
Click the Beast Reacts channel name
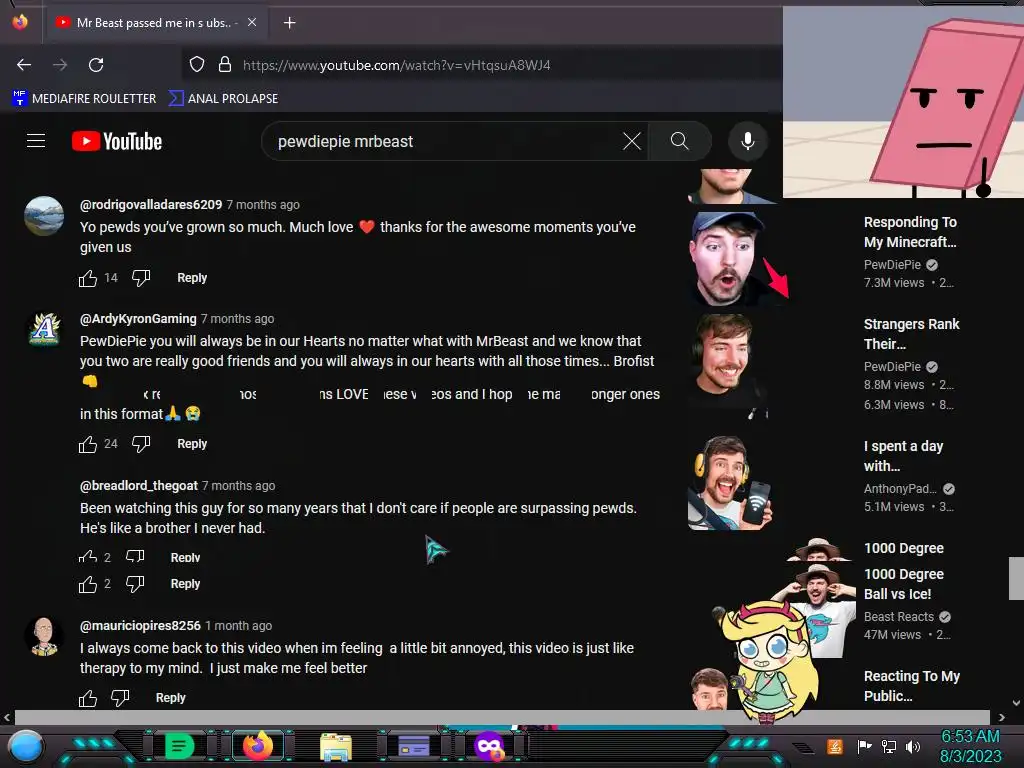click(899, 616)
